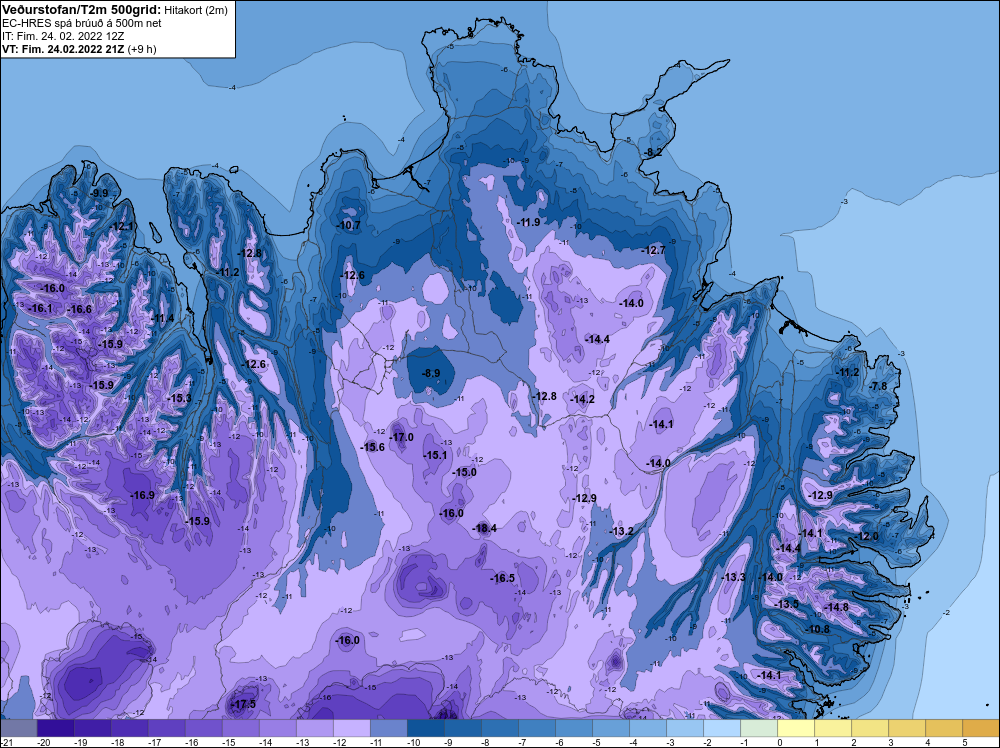1000x748 pixels.
Task: Select the -8.2 value on the northeast peninsula
Action: (x=654, y=152)
